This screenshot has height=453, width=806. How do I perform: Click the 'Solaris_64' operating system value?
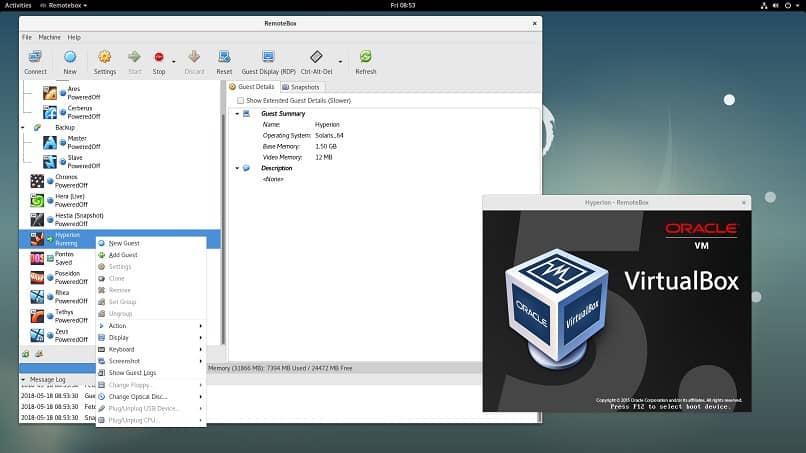pyautogui.click(x=329, y=136)
